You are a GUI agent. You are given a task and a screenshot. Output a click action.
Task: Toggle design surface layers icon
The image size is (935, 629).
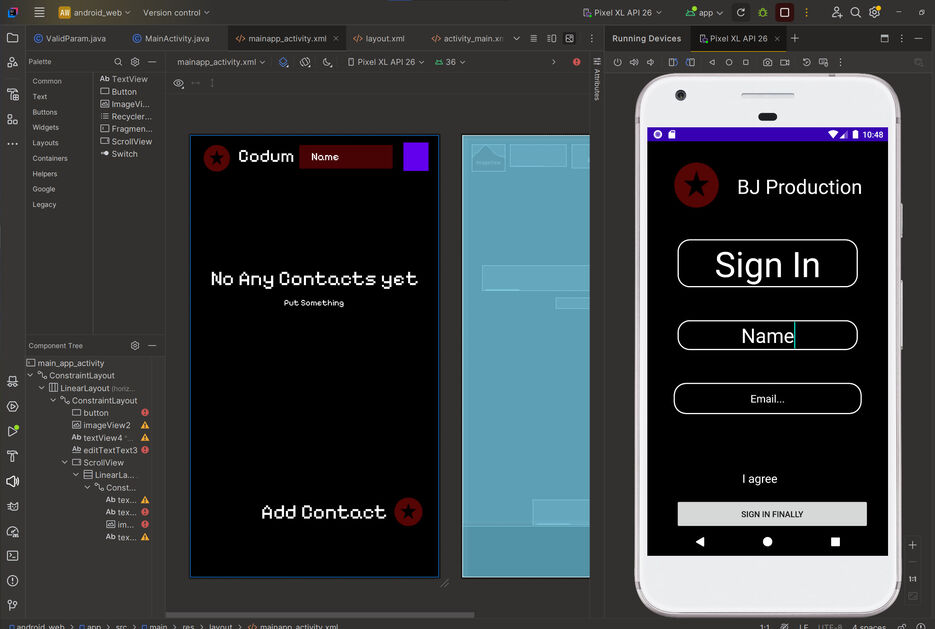coord(284,62)
